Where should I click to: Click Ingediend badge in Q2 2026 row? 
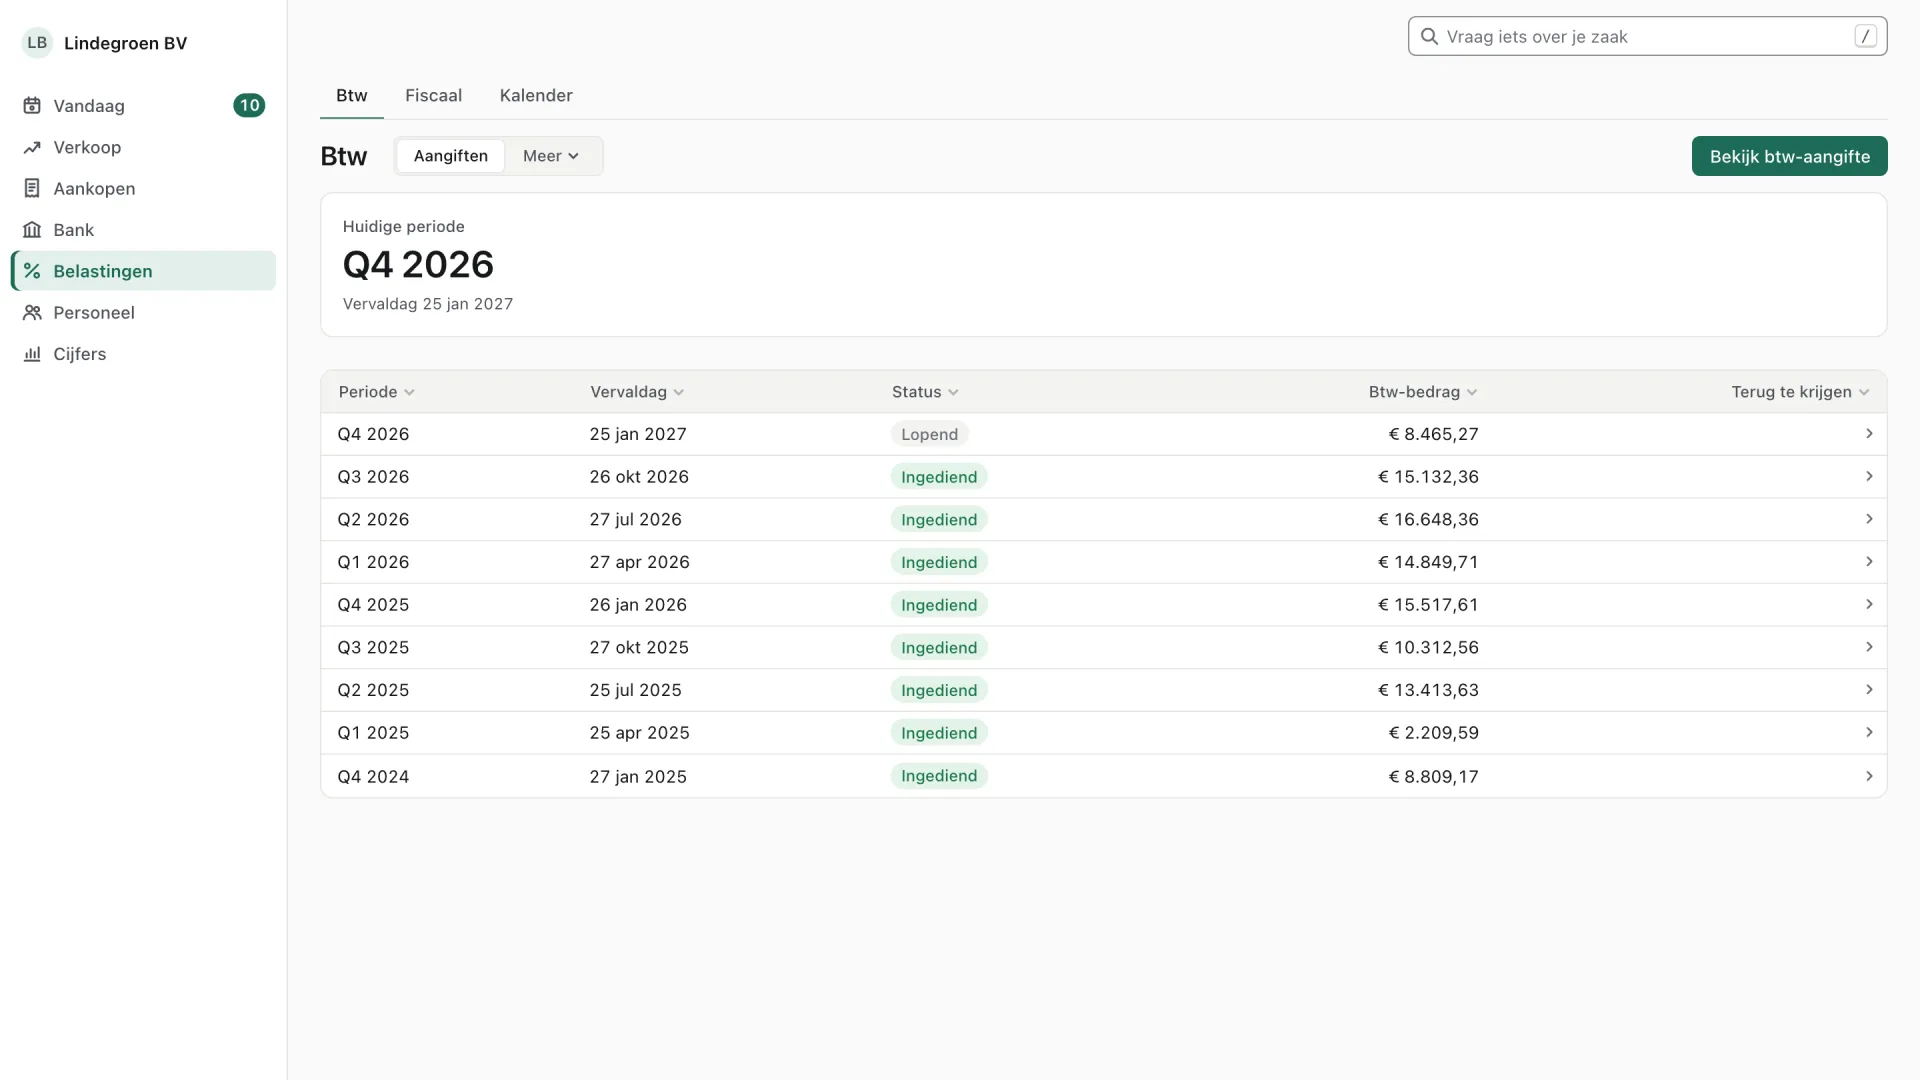(x=939, y=519)
